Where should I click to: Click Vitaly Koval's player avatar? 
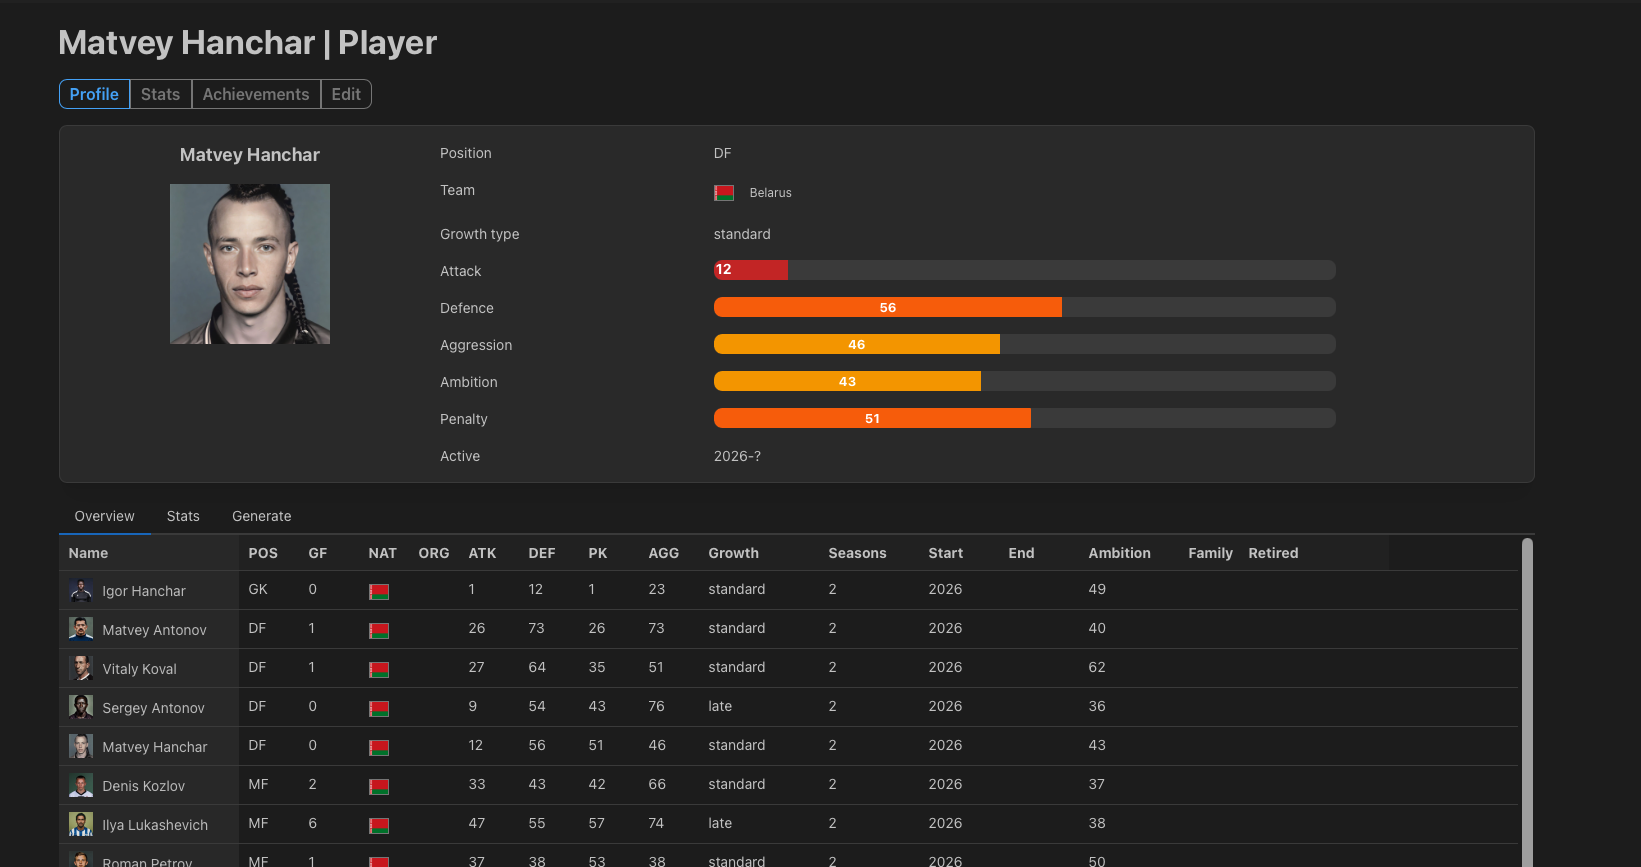pyautogui.click(x=81, y=668)
